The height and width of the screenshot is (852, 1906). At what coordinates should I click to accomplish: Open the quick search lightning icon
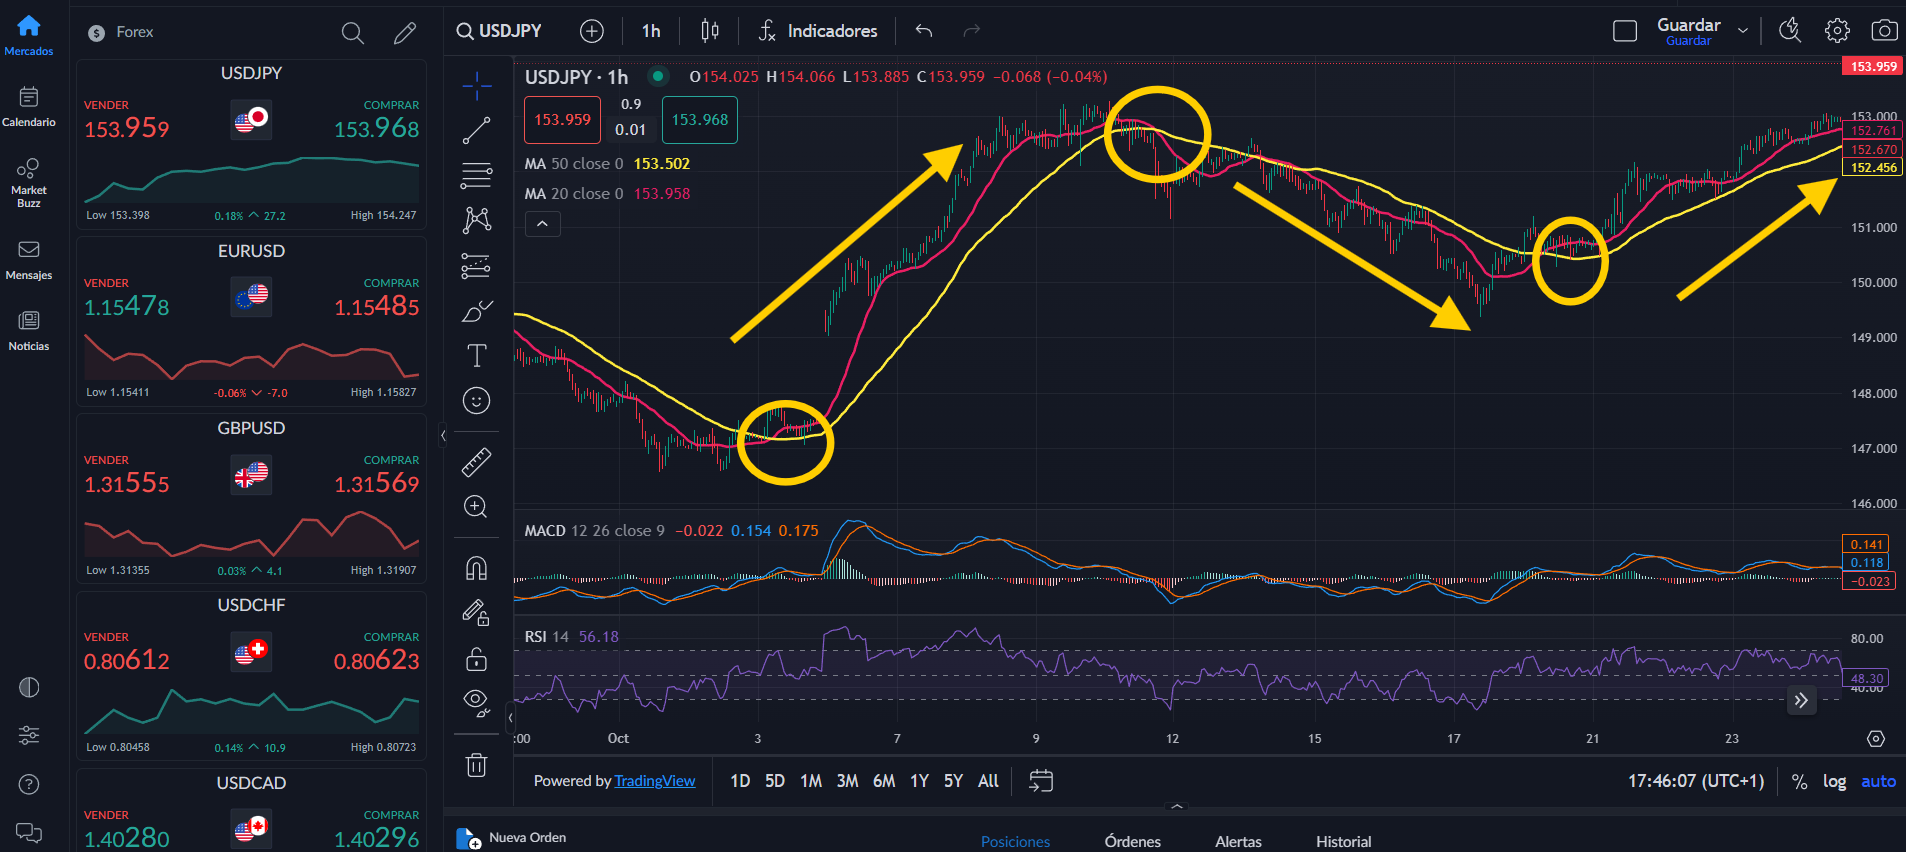pyautogui.click(x=1790, y=31)
